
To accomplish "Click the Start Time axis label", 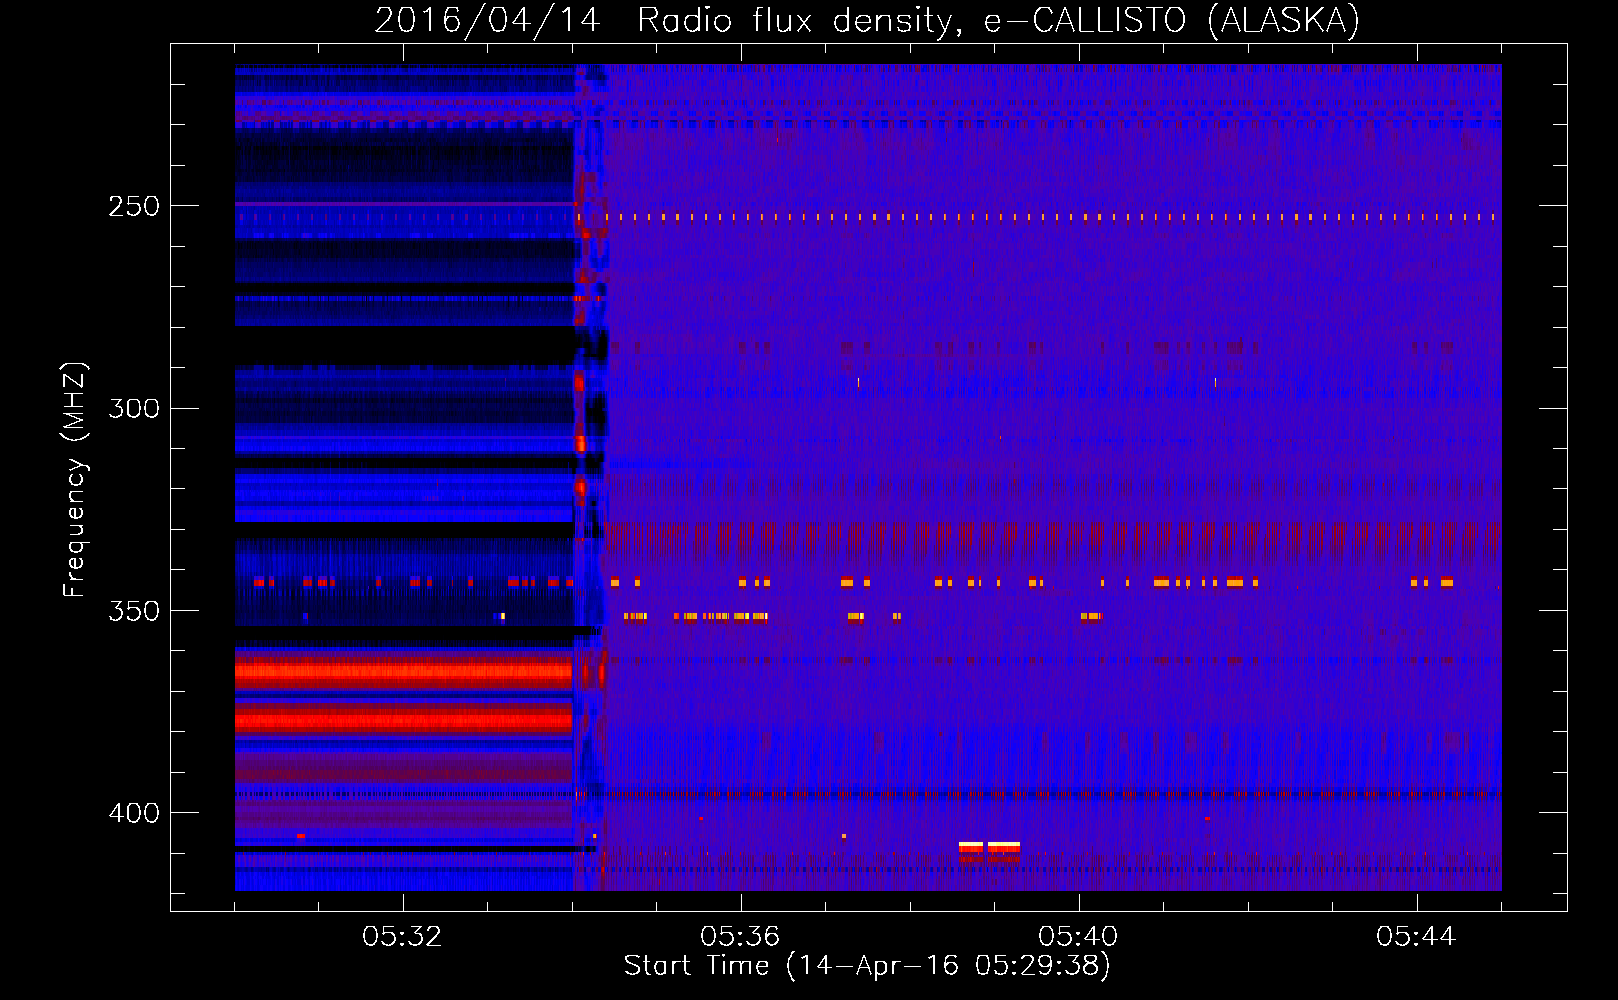I will 866,966.
